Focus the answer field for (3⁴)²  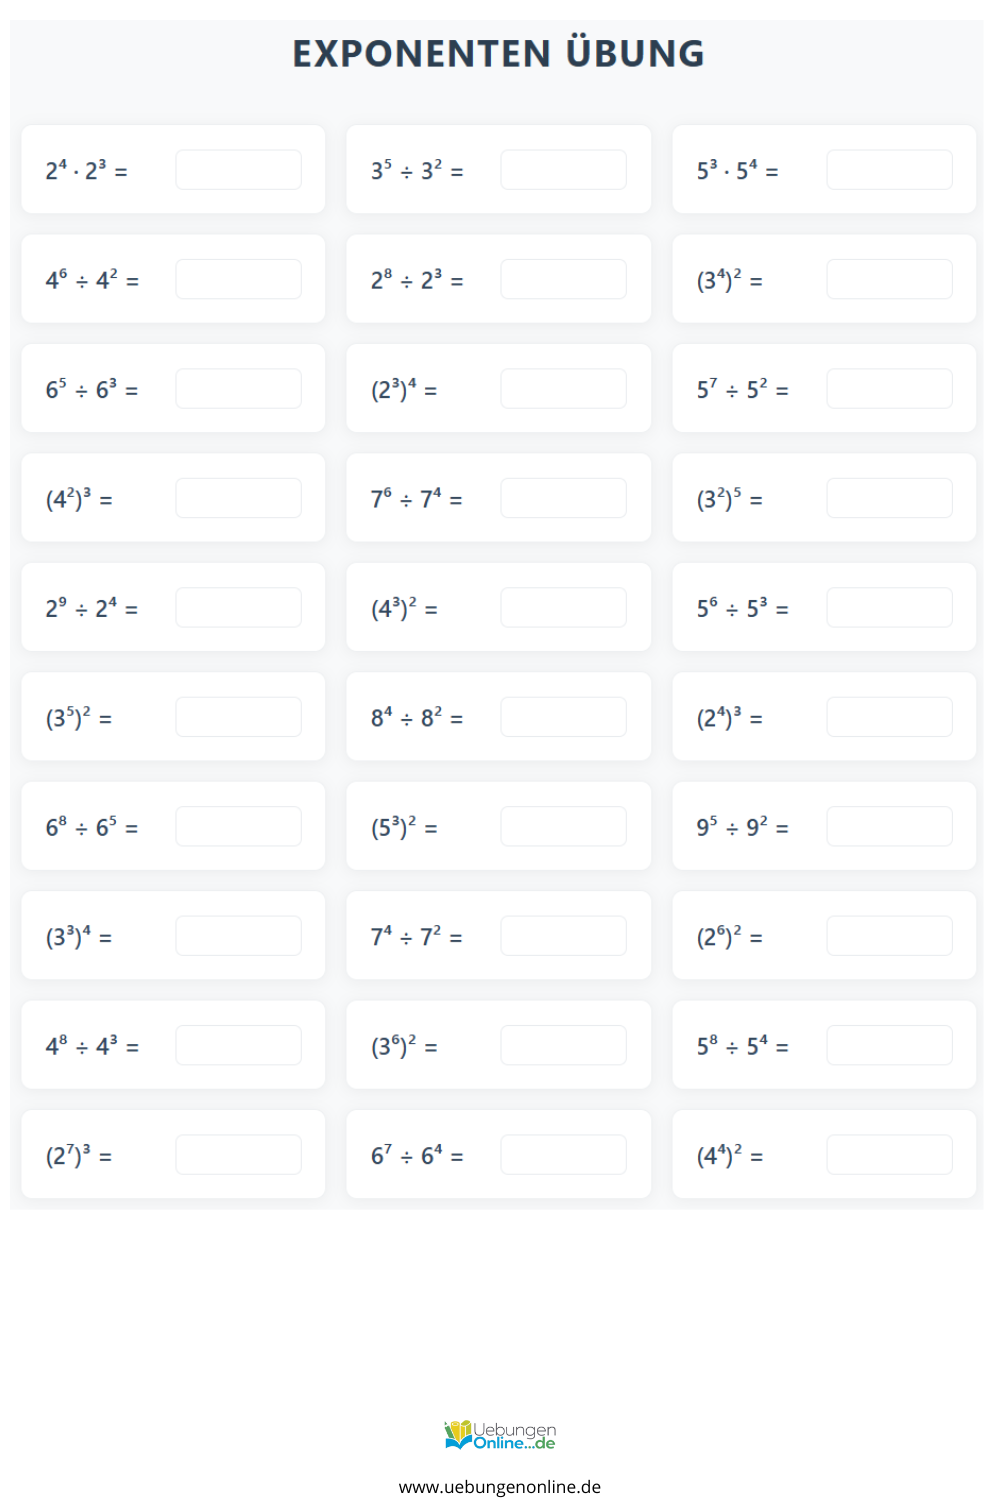(889, 279)
